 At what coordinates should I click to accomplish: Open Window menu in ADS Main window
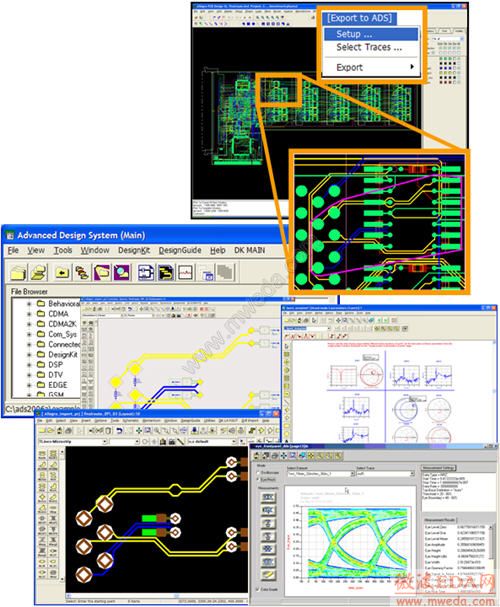pos(95,250)
